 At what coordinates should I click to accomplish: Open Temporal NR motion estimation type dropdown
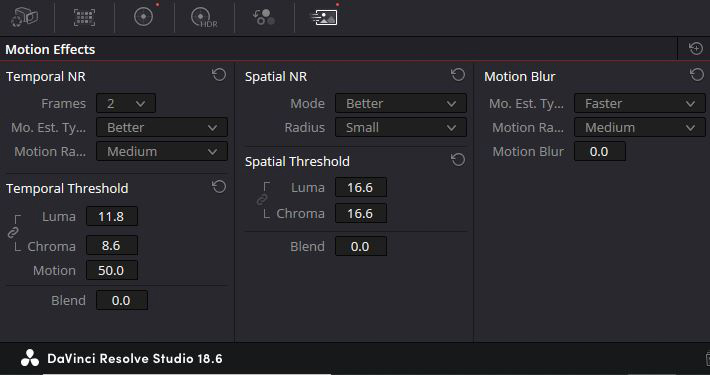[162, 127]
